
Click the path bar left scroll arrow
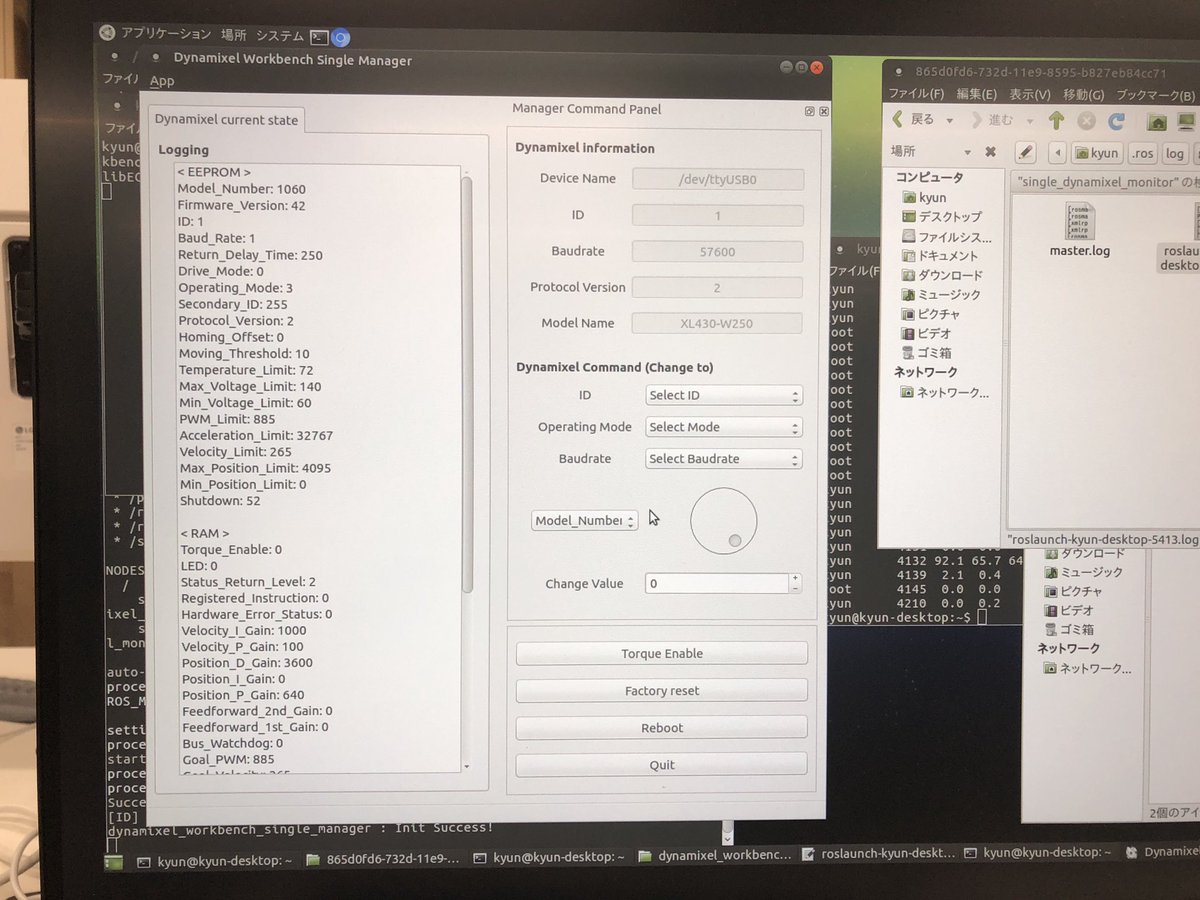tap(1056, 153)
